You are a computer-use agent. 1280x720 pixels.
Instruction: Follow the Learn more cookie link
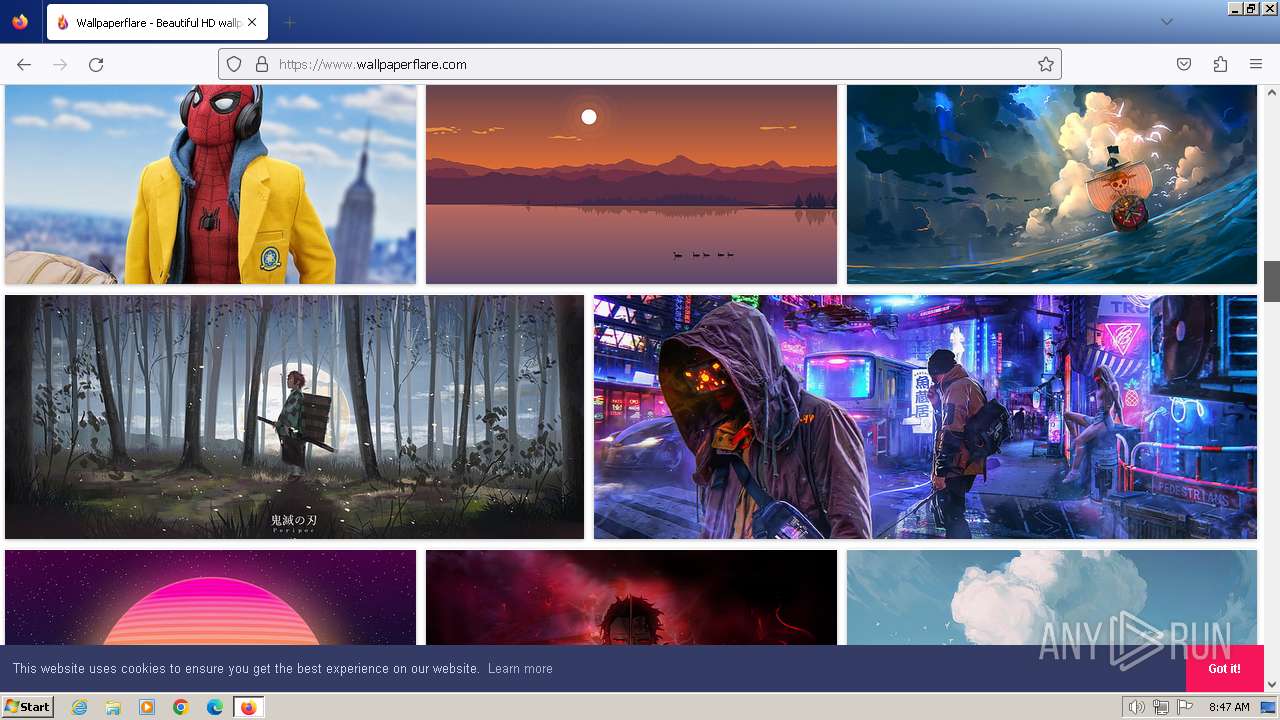pyautogui.click(x=520, y=668)
